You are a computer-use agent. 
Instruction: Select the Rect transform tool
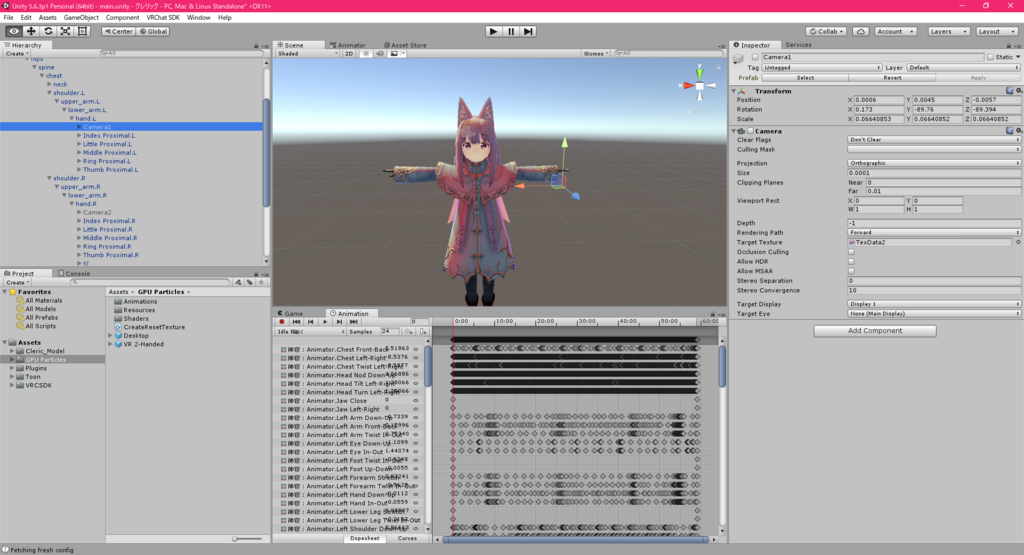[x=82, y=31]
